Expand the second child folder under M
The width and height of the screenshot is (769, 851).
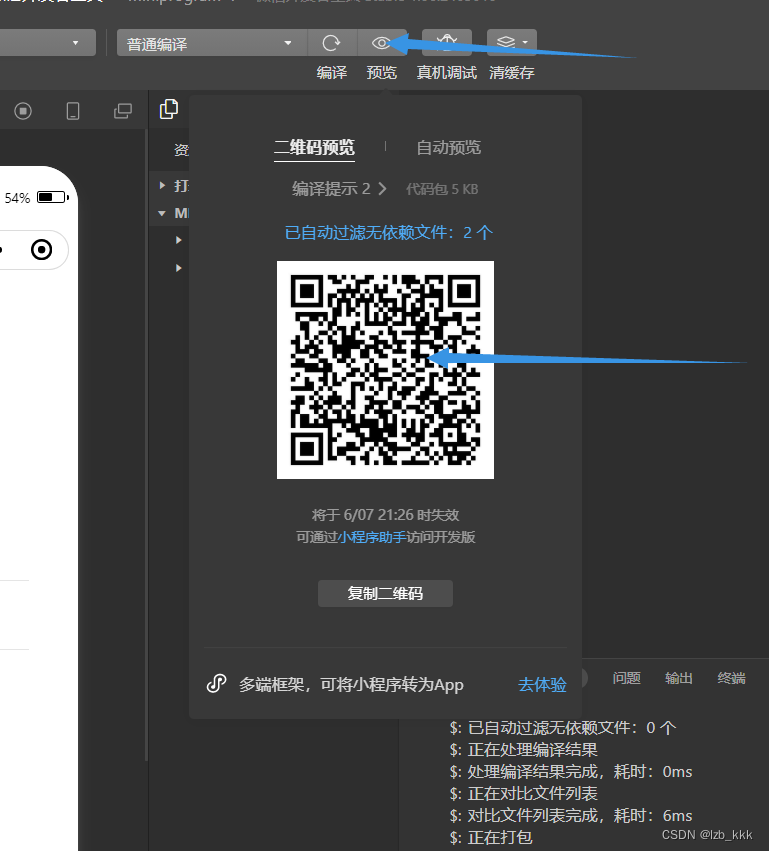coord(179,268)
